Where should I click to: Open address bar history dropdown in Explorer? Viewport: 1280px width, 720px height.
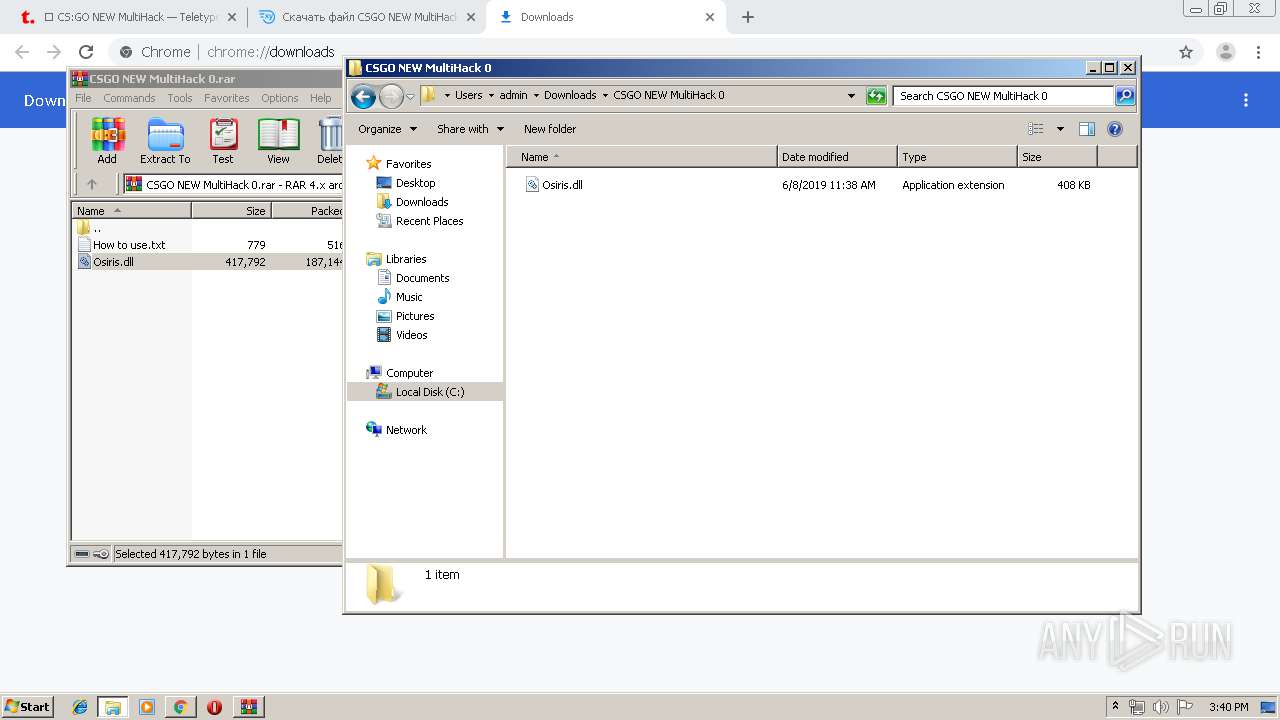[851, 96]
